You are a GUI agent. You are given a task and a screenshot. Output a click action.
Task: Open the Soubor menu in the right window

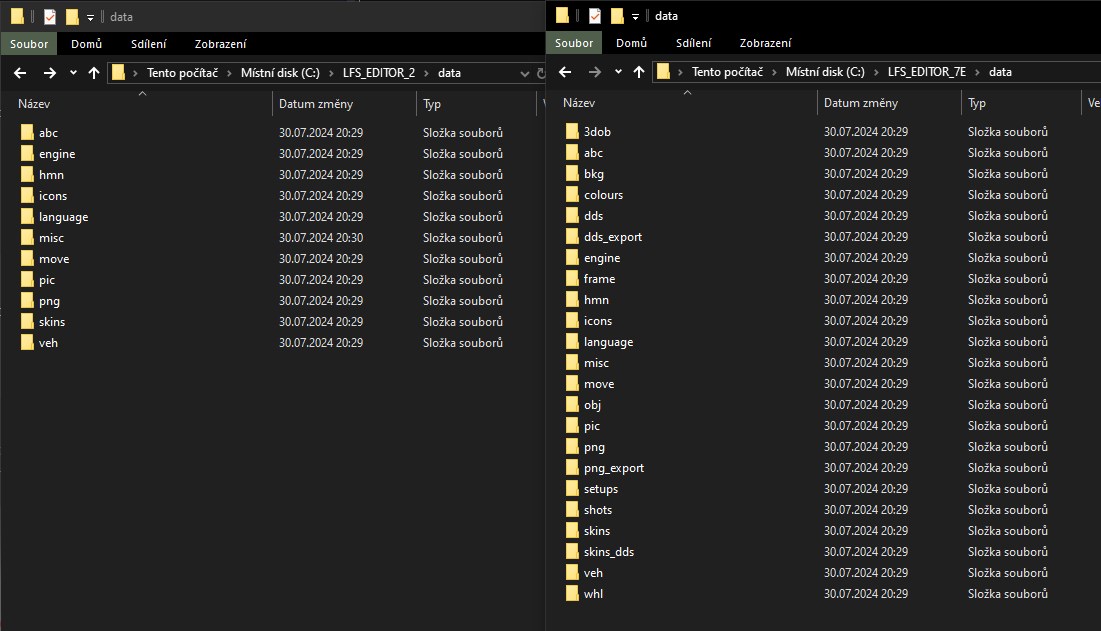tap(574, 43)
